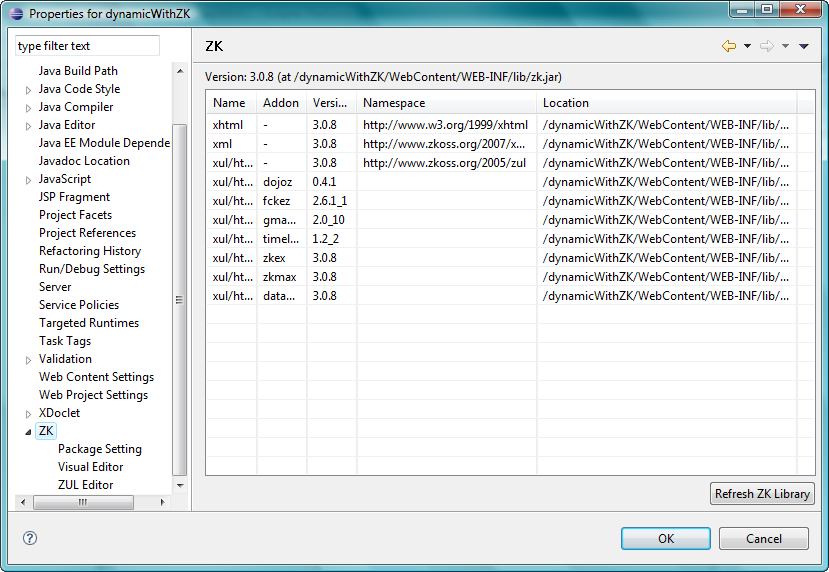This screenshot has height=572, width=829.
Task: Expand the Validation node
Action: (x=29, y=360)
